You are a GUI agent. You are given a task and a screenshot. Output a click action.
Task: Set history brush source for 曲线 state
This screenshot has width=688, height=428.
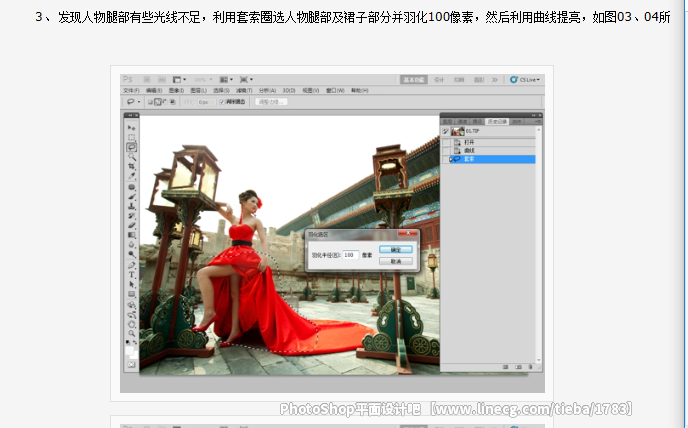(445, 151)
